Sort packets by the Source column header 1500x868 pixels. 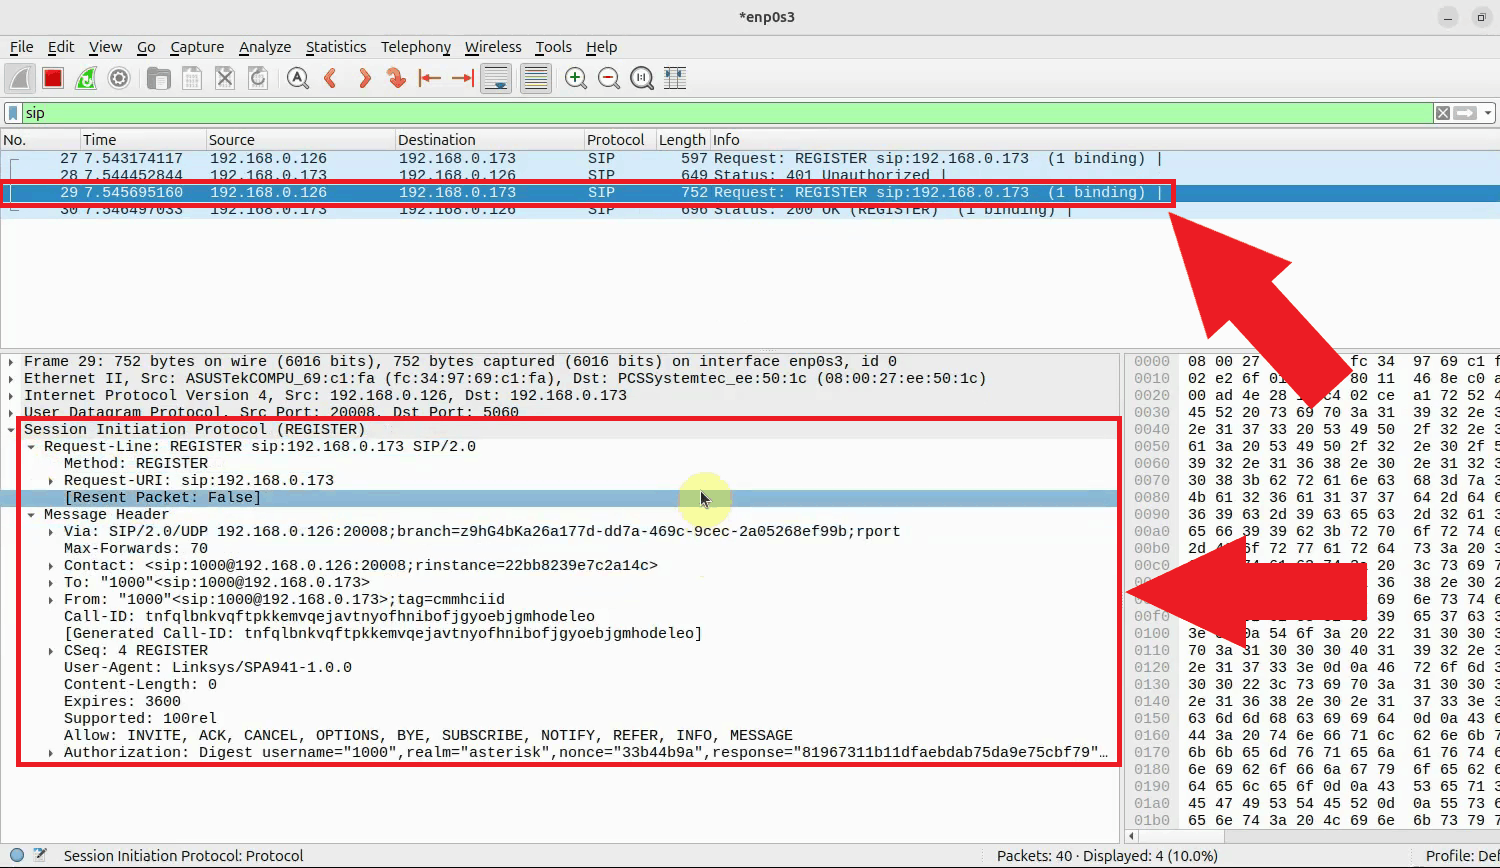[x=301, y=140]
